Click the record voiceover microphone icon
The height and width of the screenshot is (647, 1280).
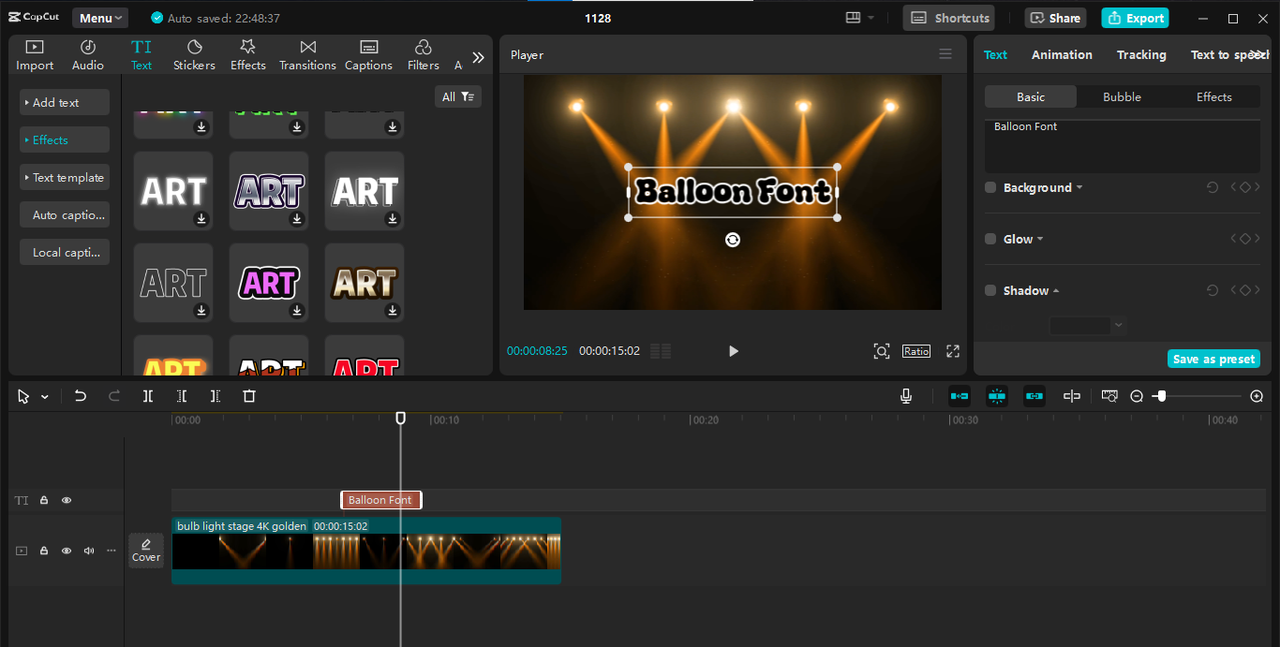point(906,396)
